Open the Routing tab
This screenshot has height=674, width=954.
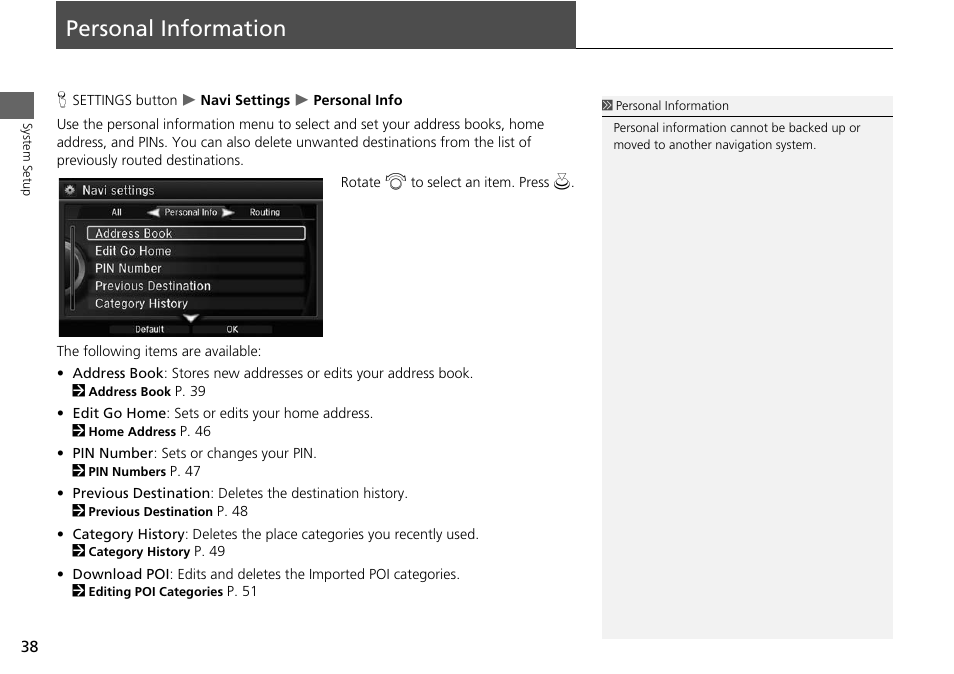pyautogui.click(x=265, y=211)
